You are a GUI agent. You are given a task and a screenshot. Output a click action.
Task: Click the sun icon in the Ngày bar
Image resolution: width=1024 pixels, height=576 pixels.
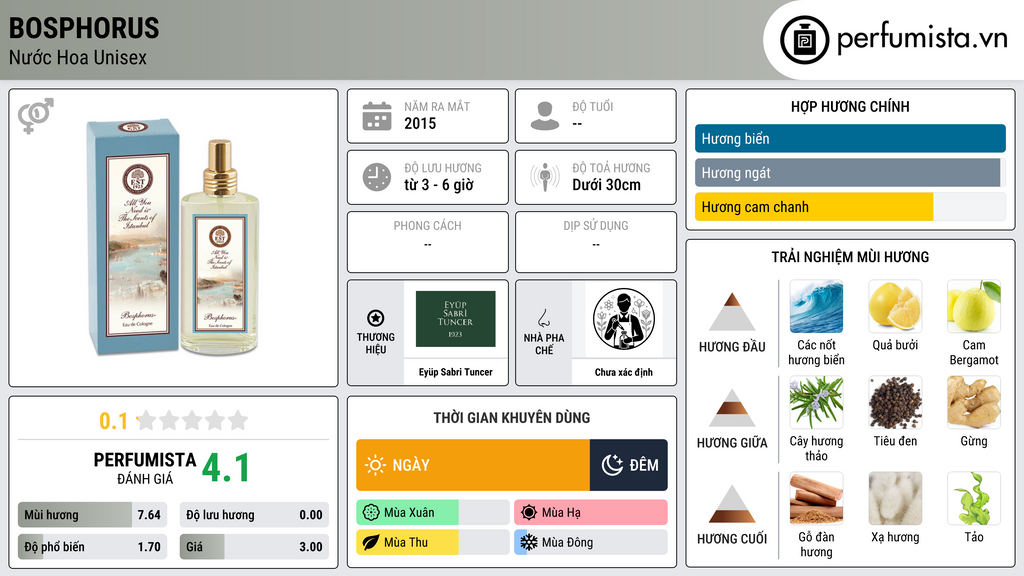376,465
